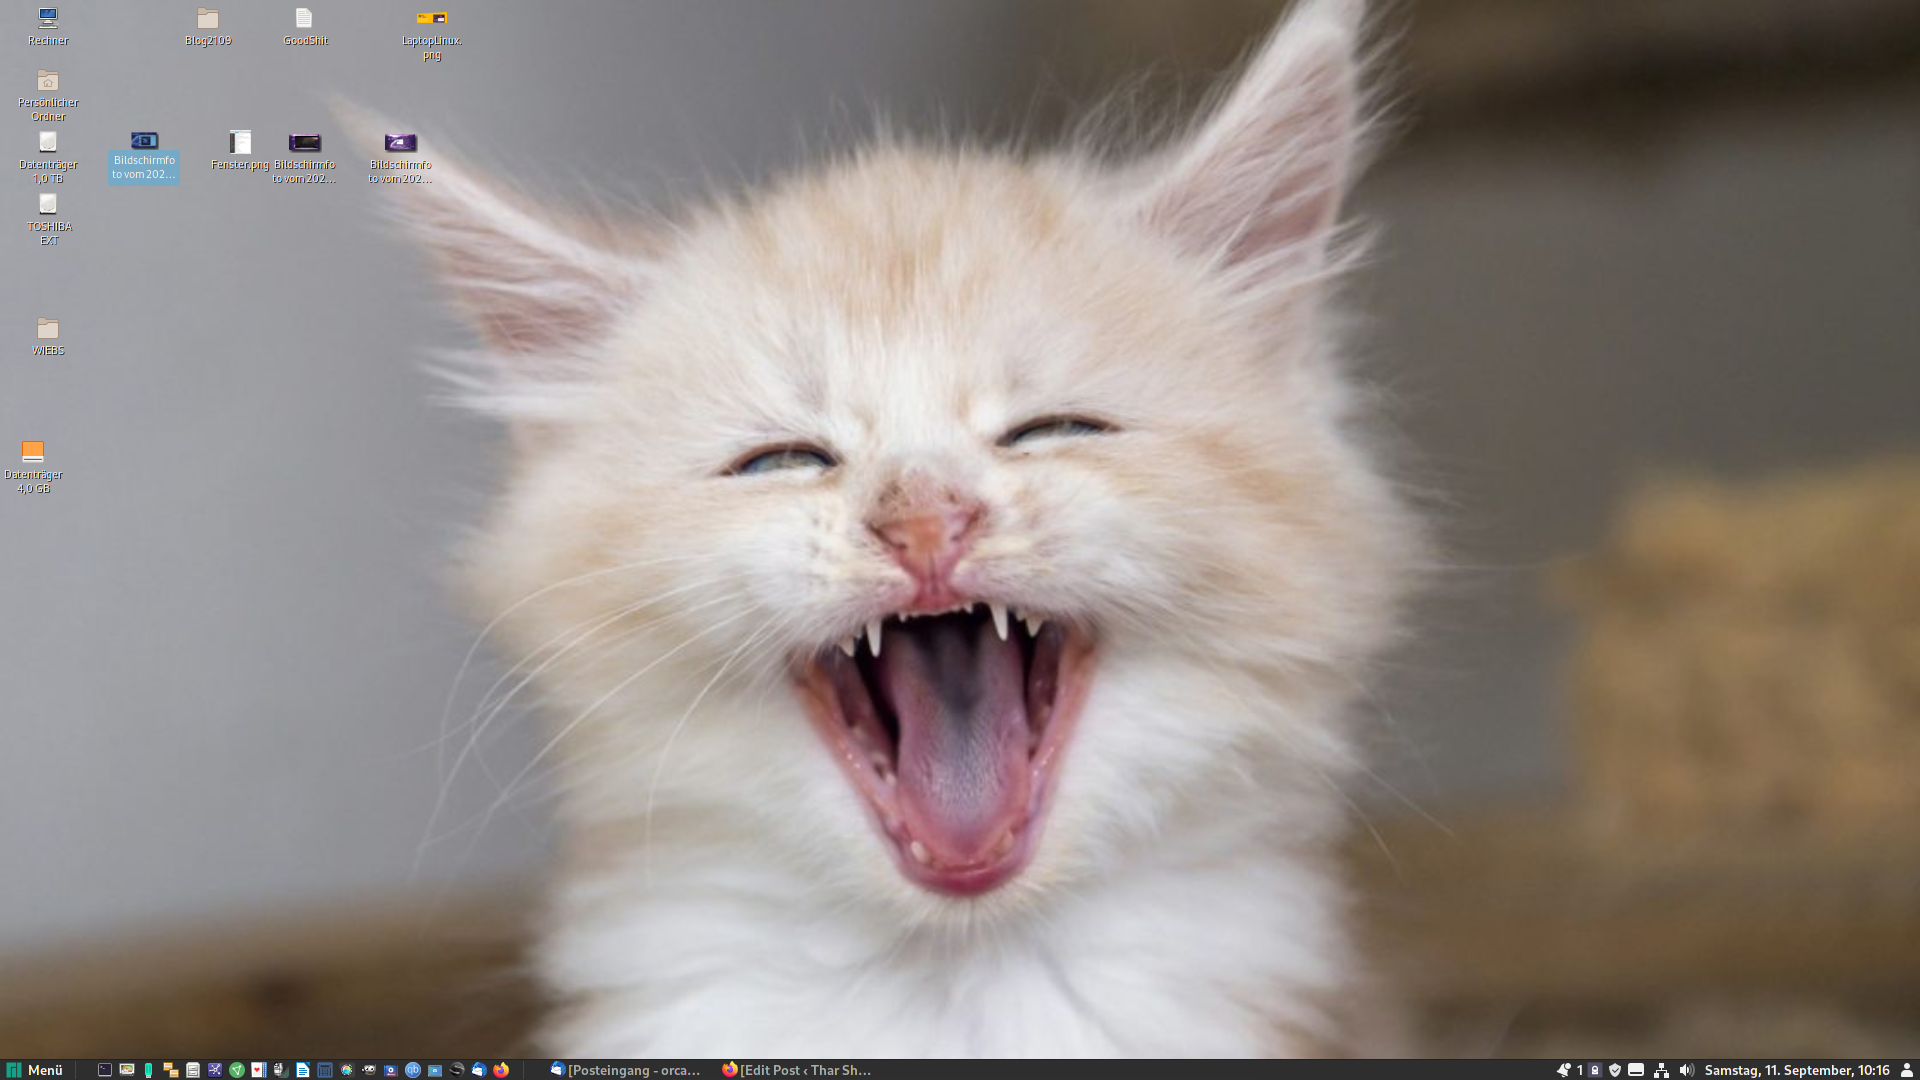
Task: Select the Bildschirmfoto file next to Fenster.png
Action: 305,158
